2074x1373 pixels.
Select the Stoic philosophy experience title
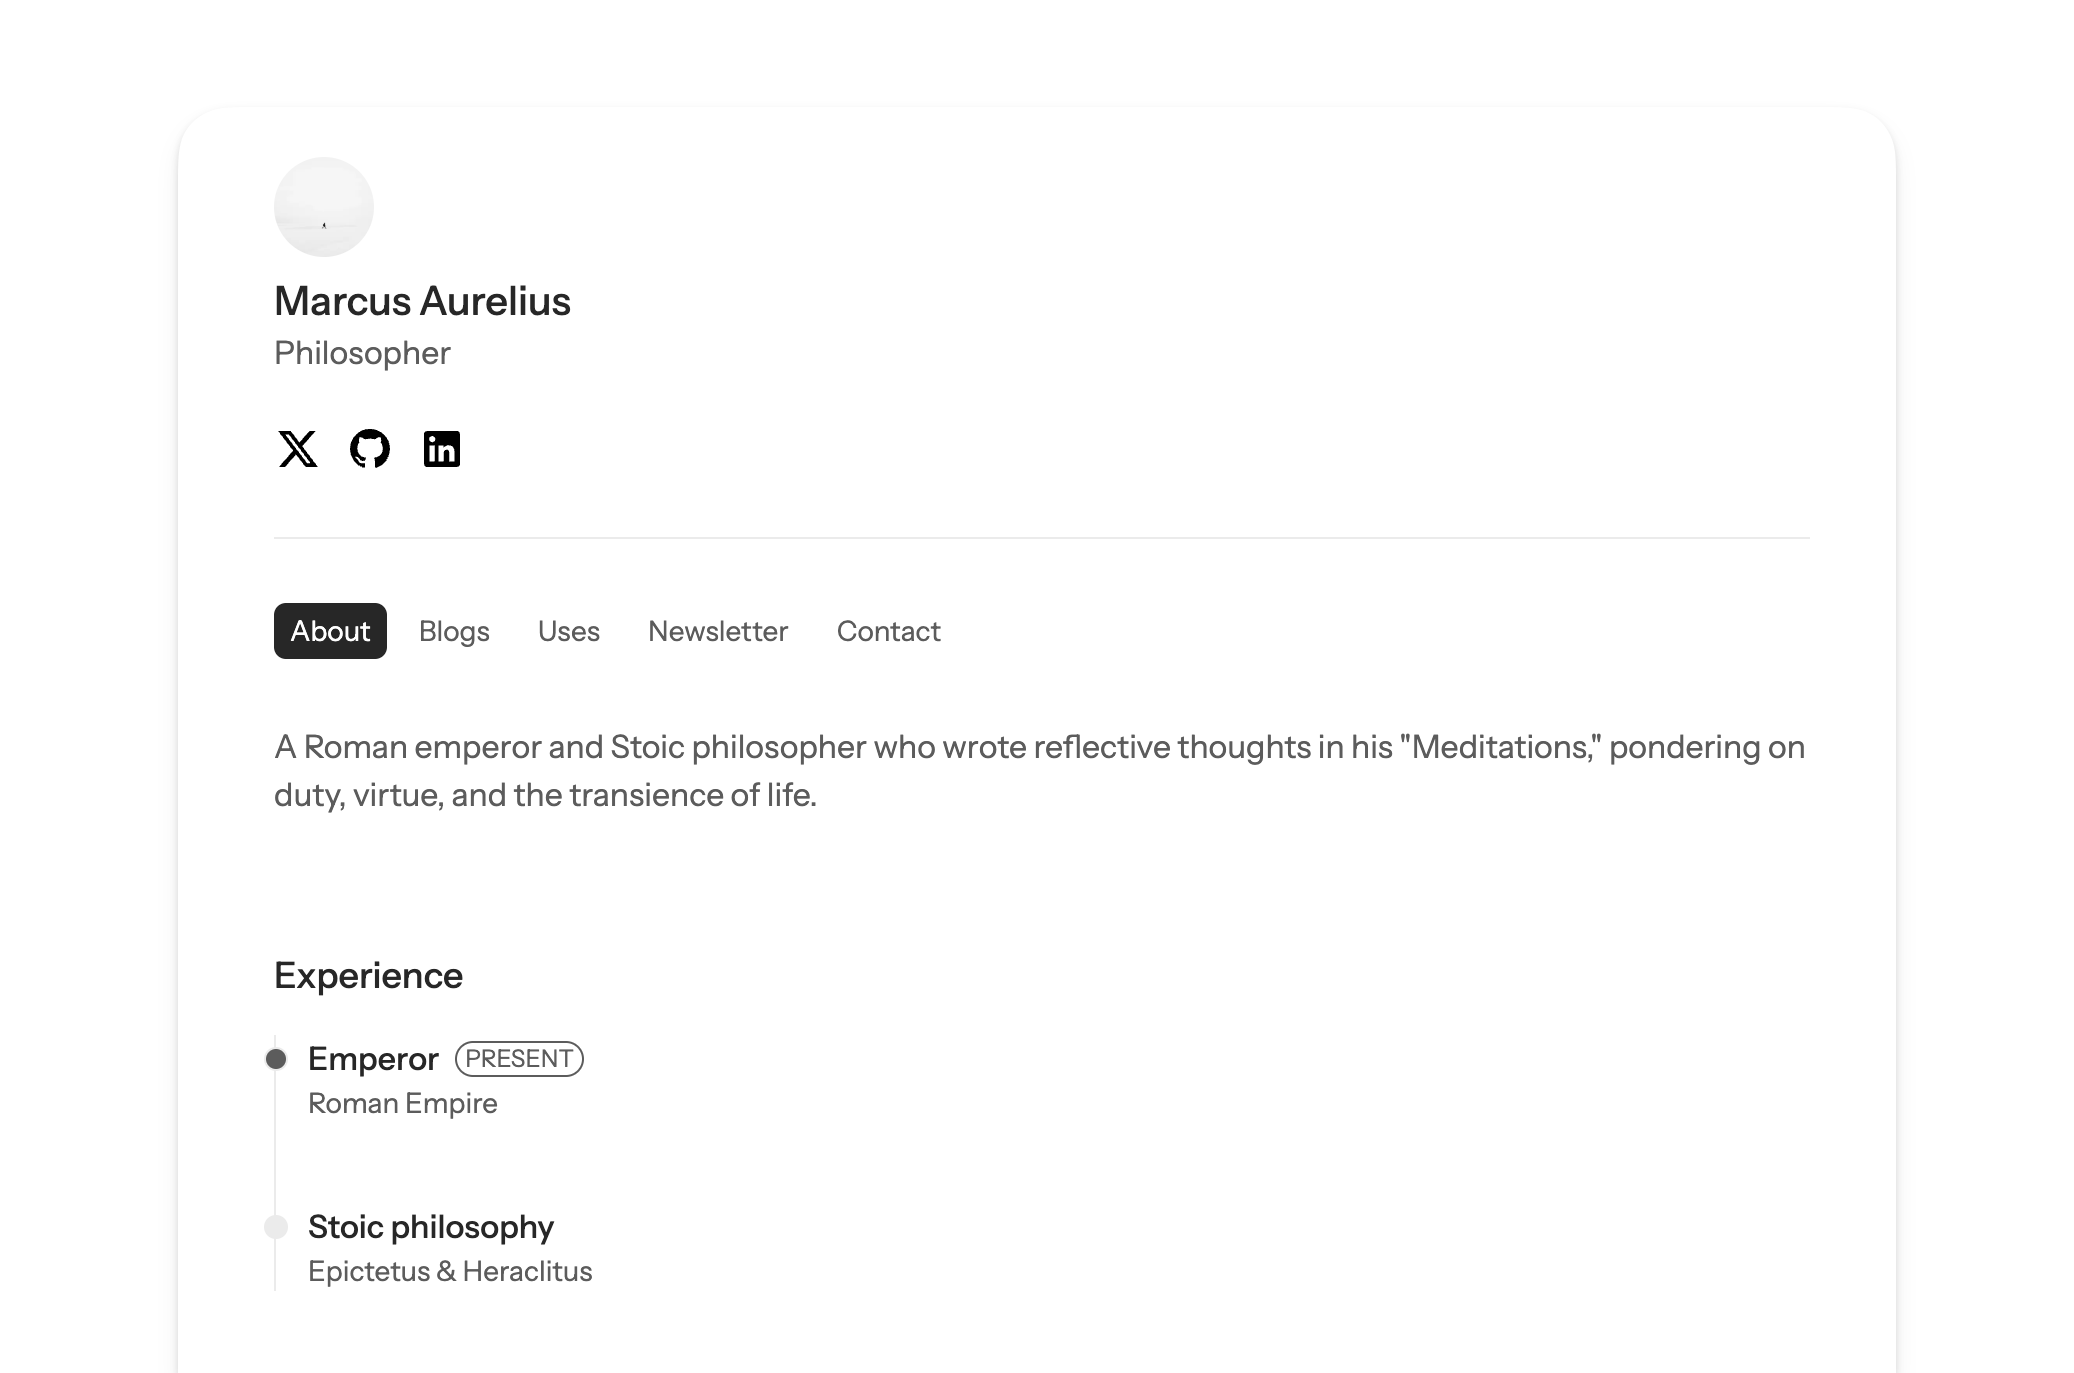[x=431, y=1227]
